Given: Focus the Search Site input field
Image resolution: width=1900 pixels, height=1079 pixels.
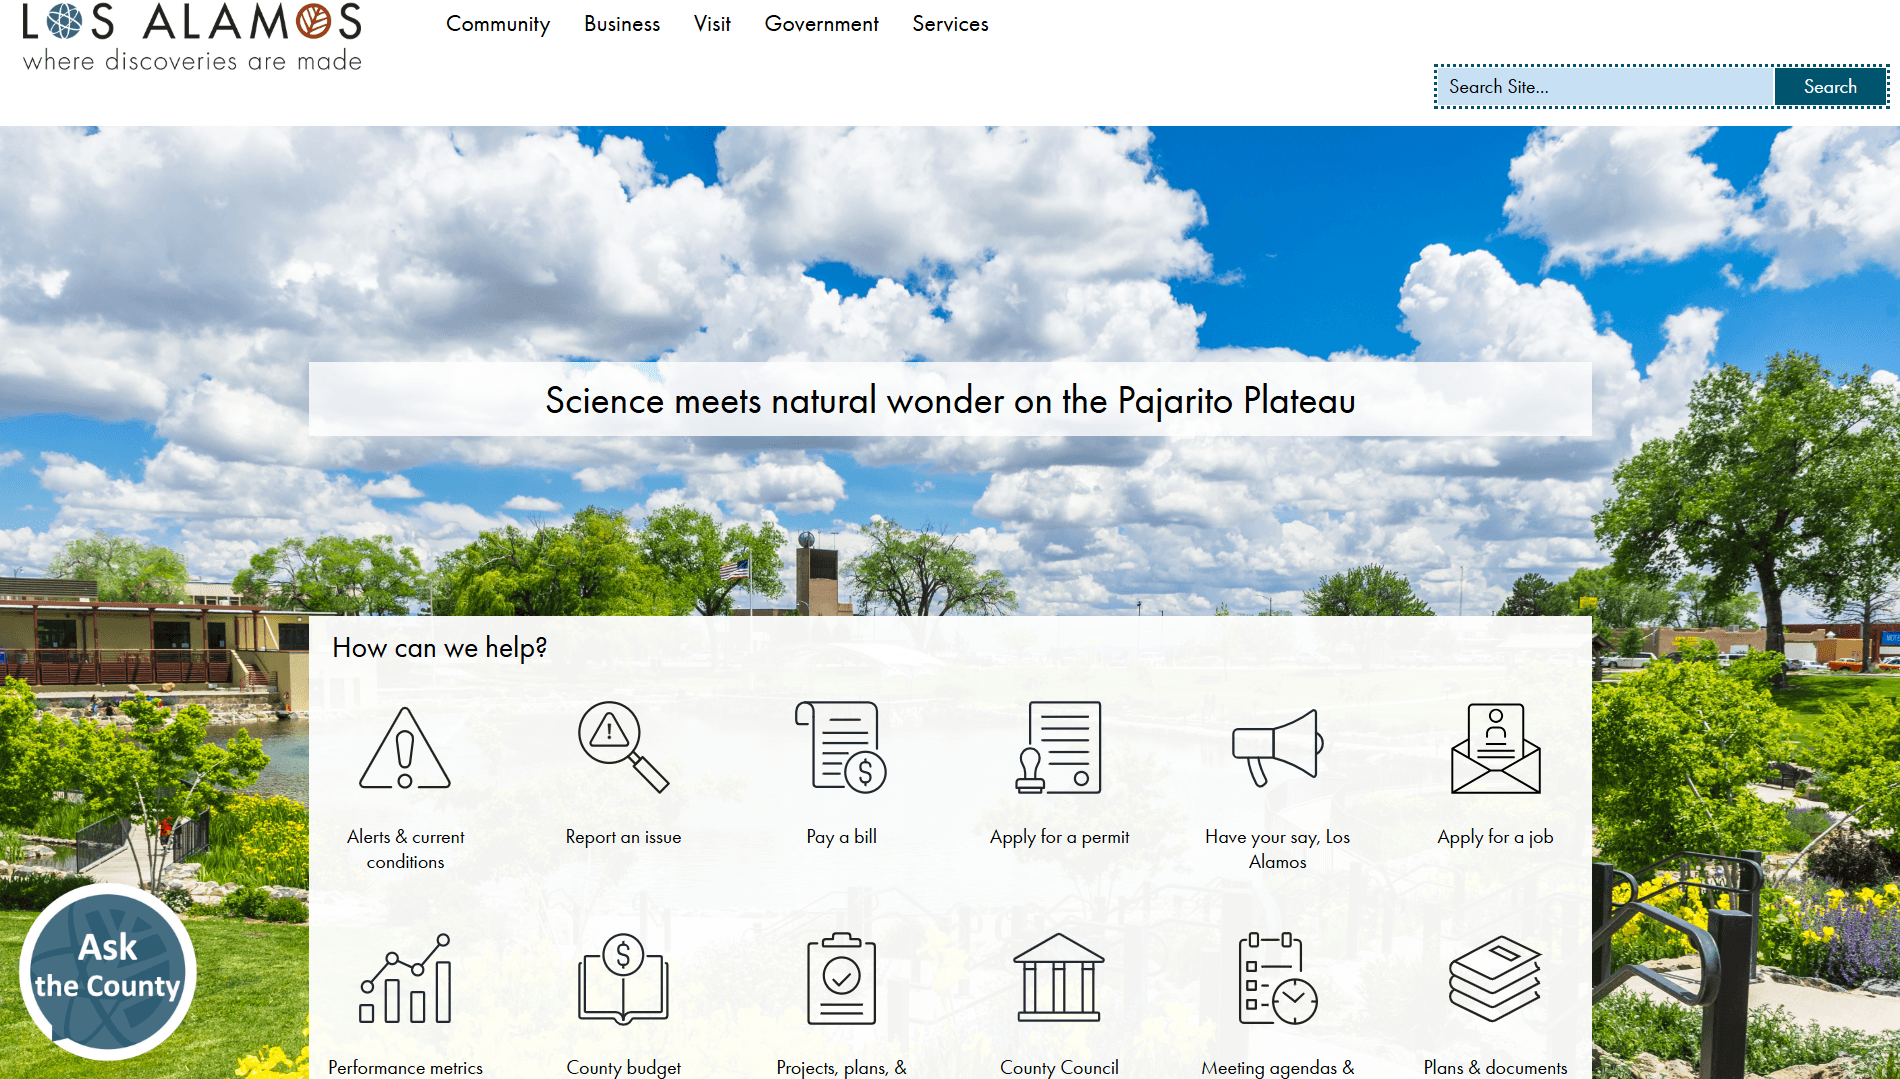Looking at the screenshot, I should tap(1605, 87).
